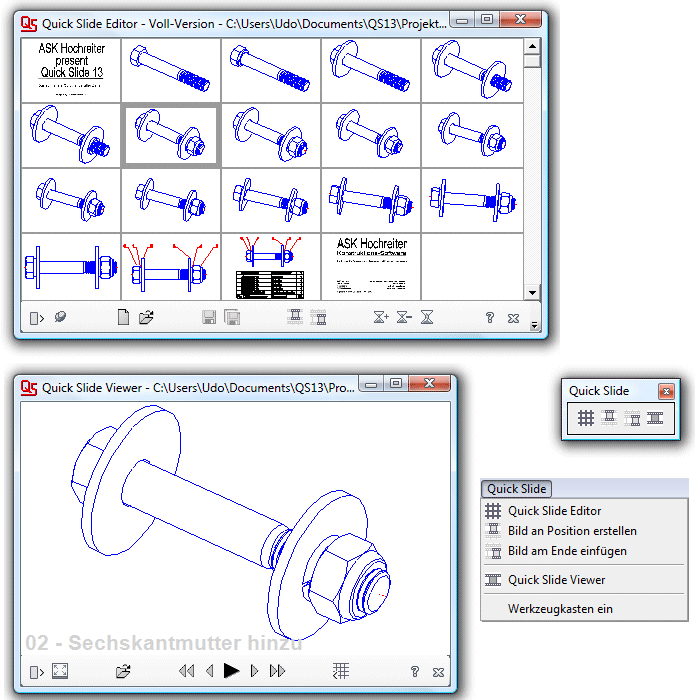Image resolution: width=695 pixels, height=700 pixels.
Task: Click the grid-with-arrow editor icon in the Viewer toolbar
Action: (x=341, y=671)
